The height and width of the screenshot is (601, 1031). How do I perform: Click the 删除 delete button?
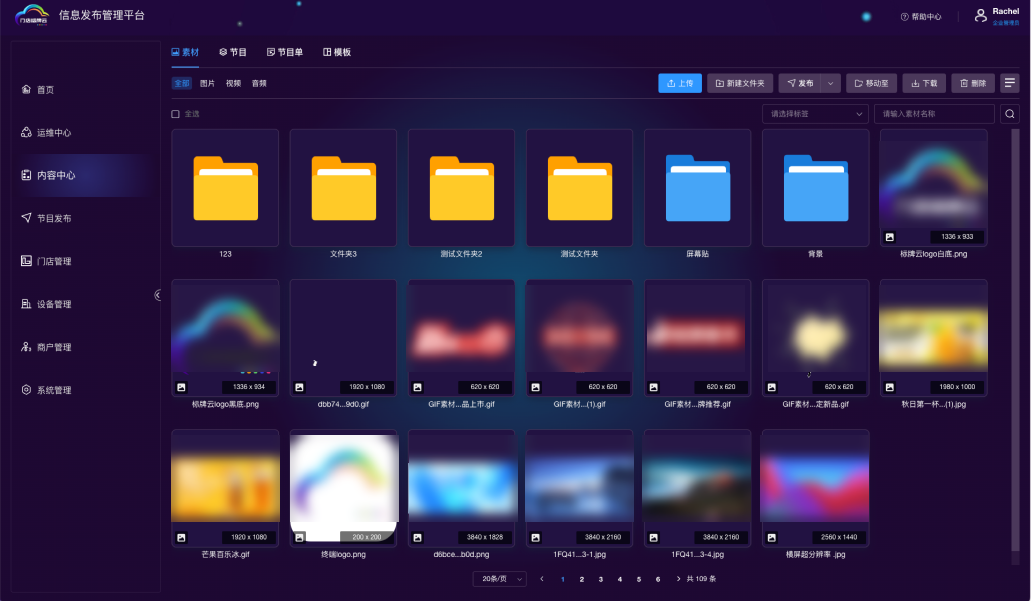973,84
